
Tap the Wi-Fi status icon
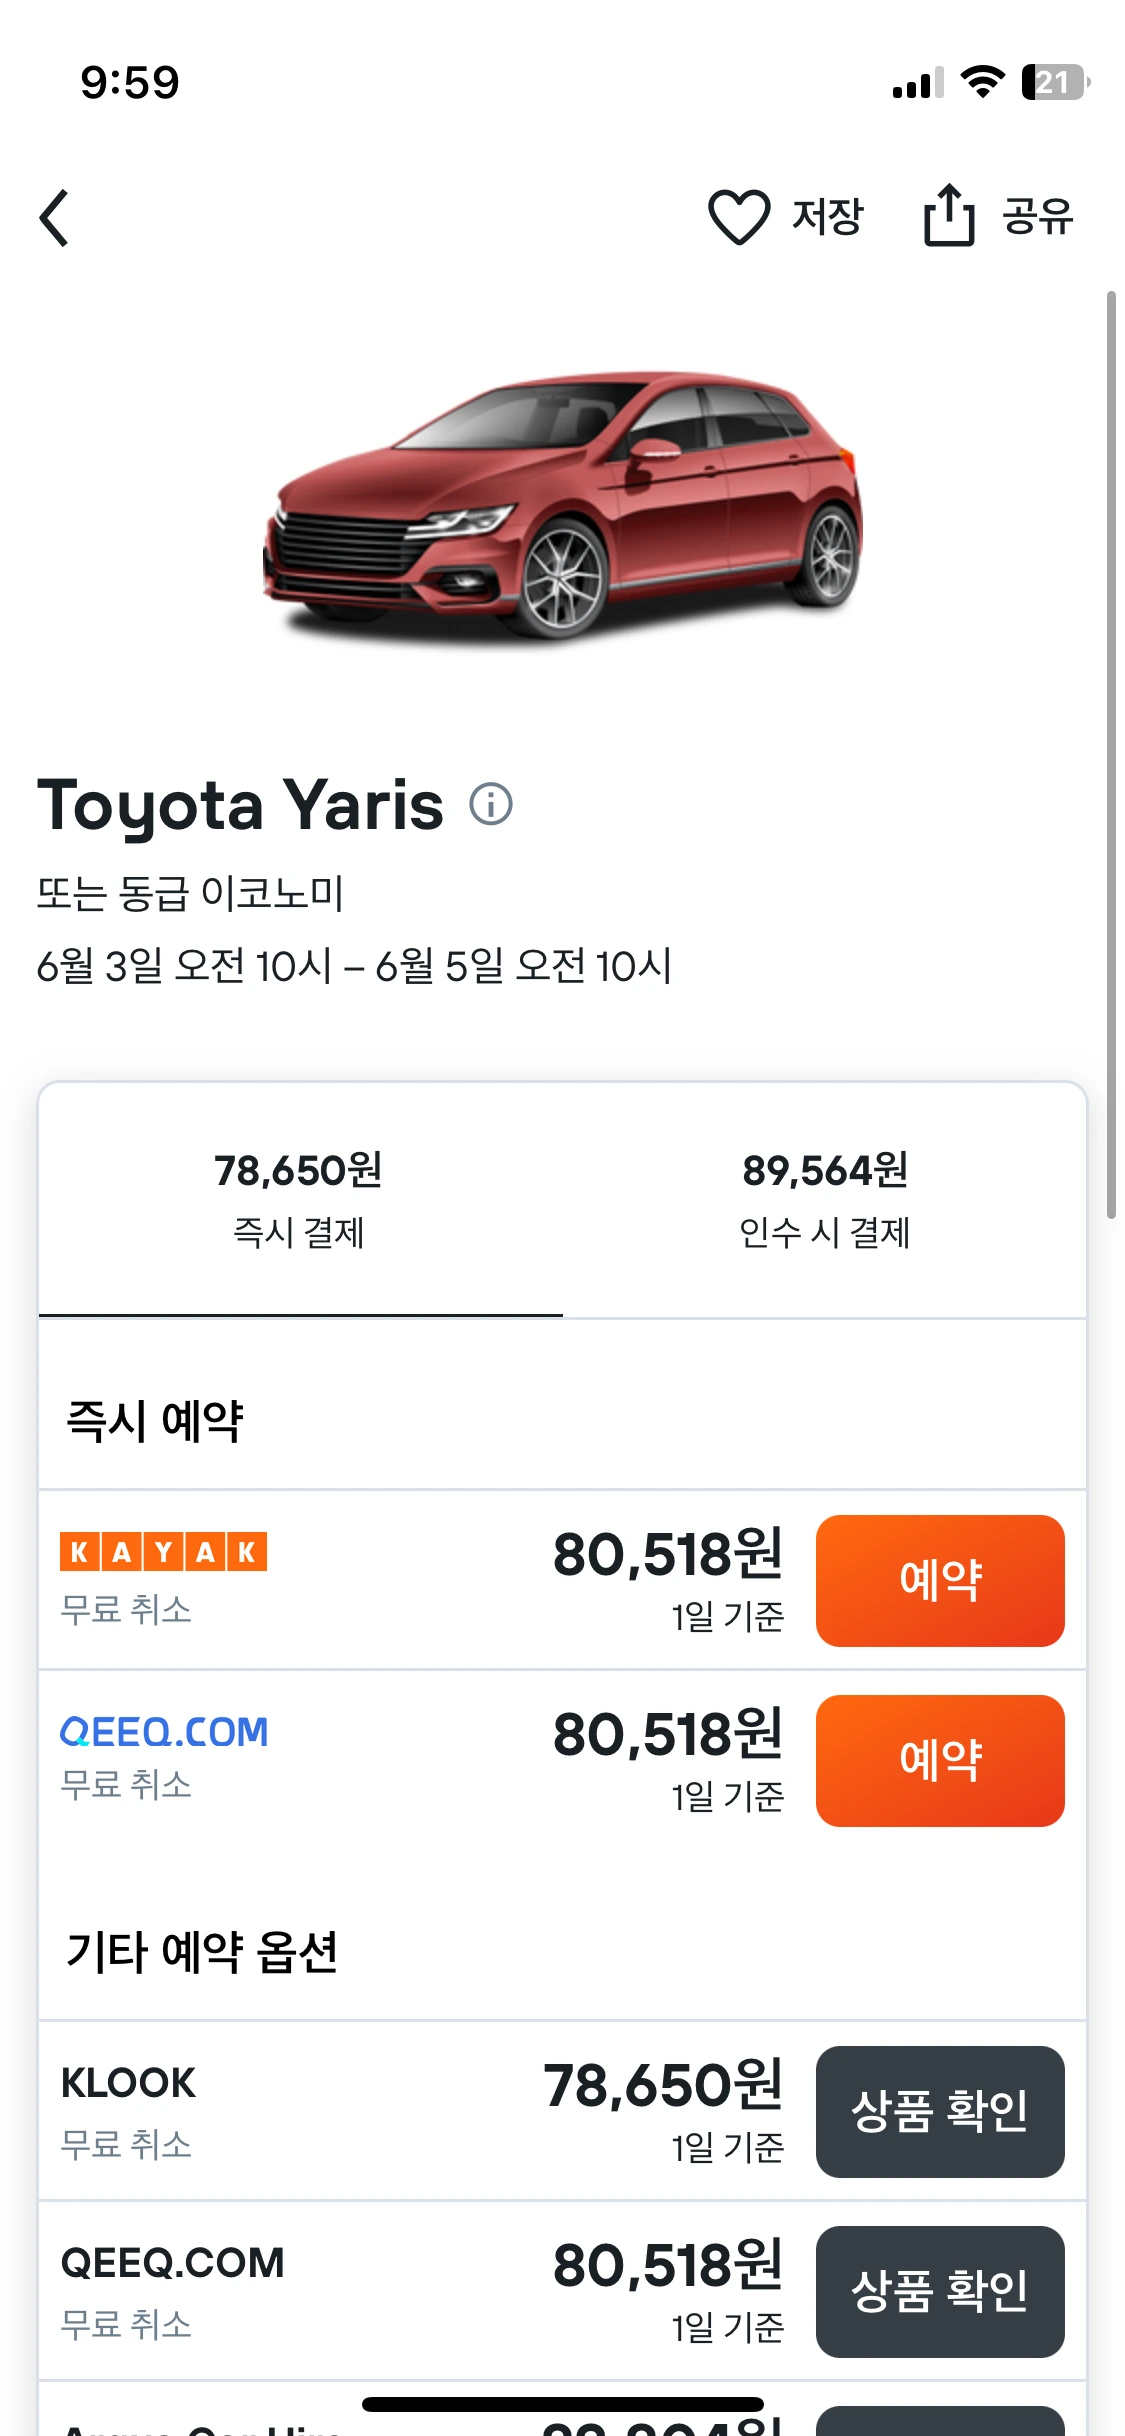click(982, 82)
